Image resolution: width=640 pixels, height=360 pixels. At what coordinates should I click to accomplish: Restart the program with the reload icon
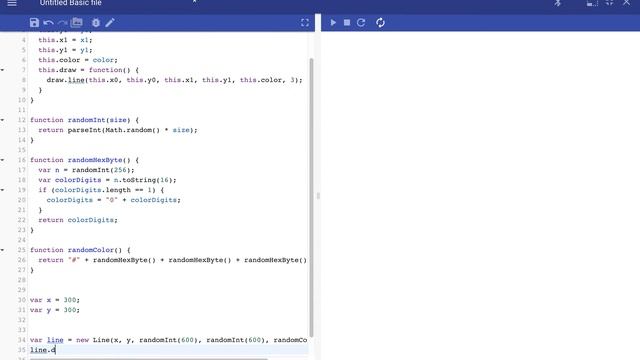(361, 23)
